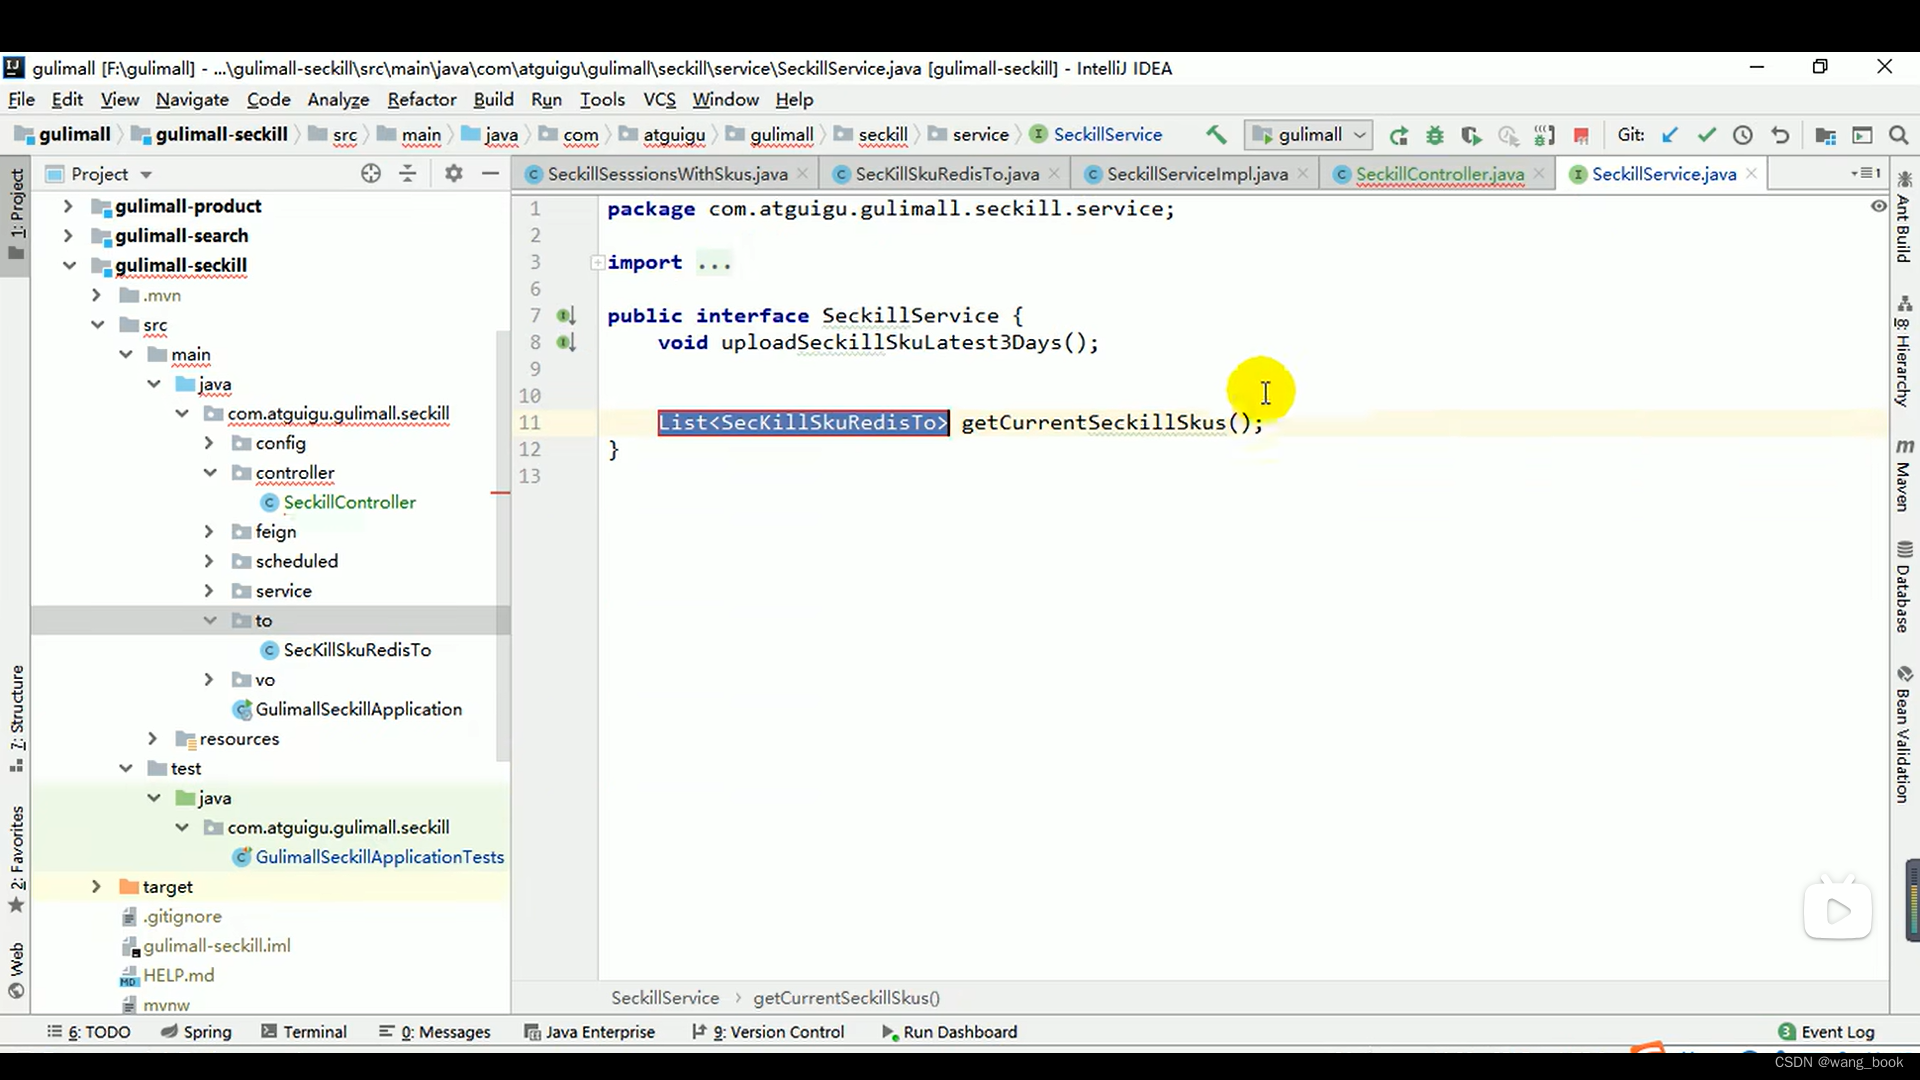Click the Search Everywhere magnifier icon
Screen dimensions: 1920x1080
tap(1898, 135)
